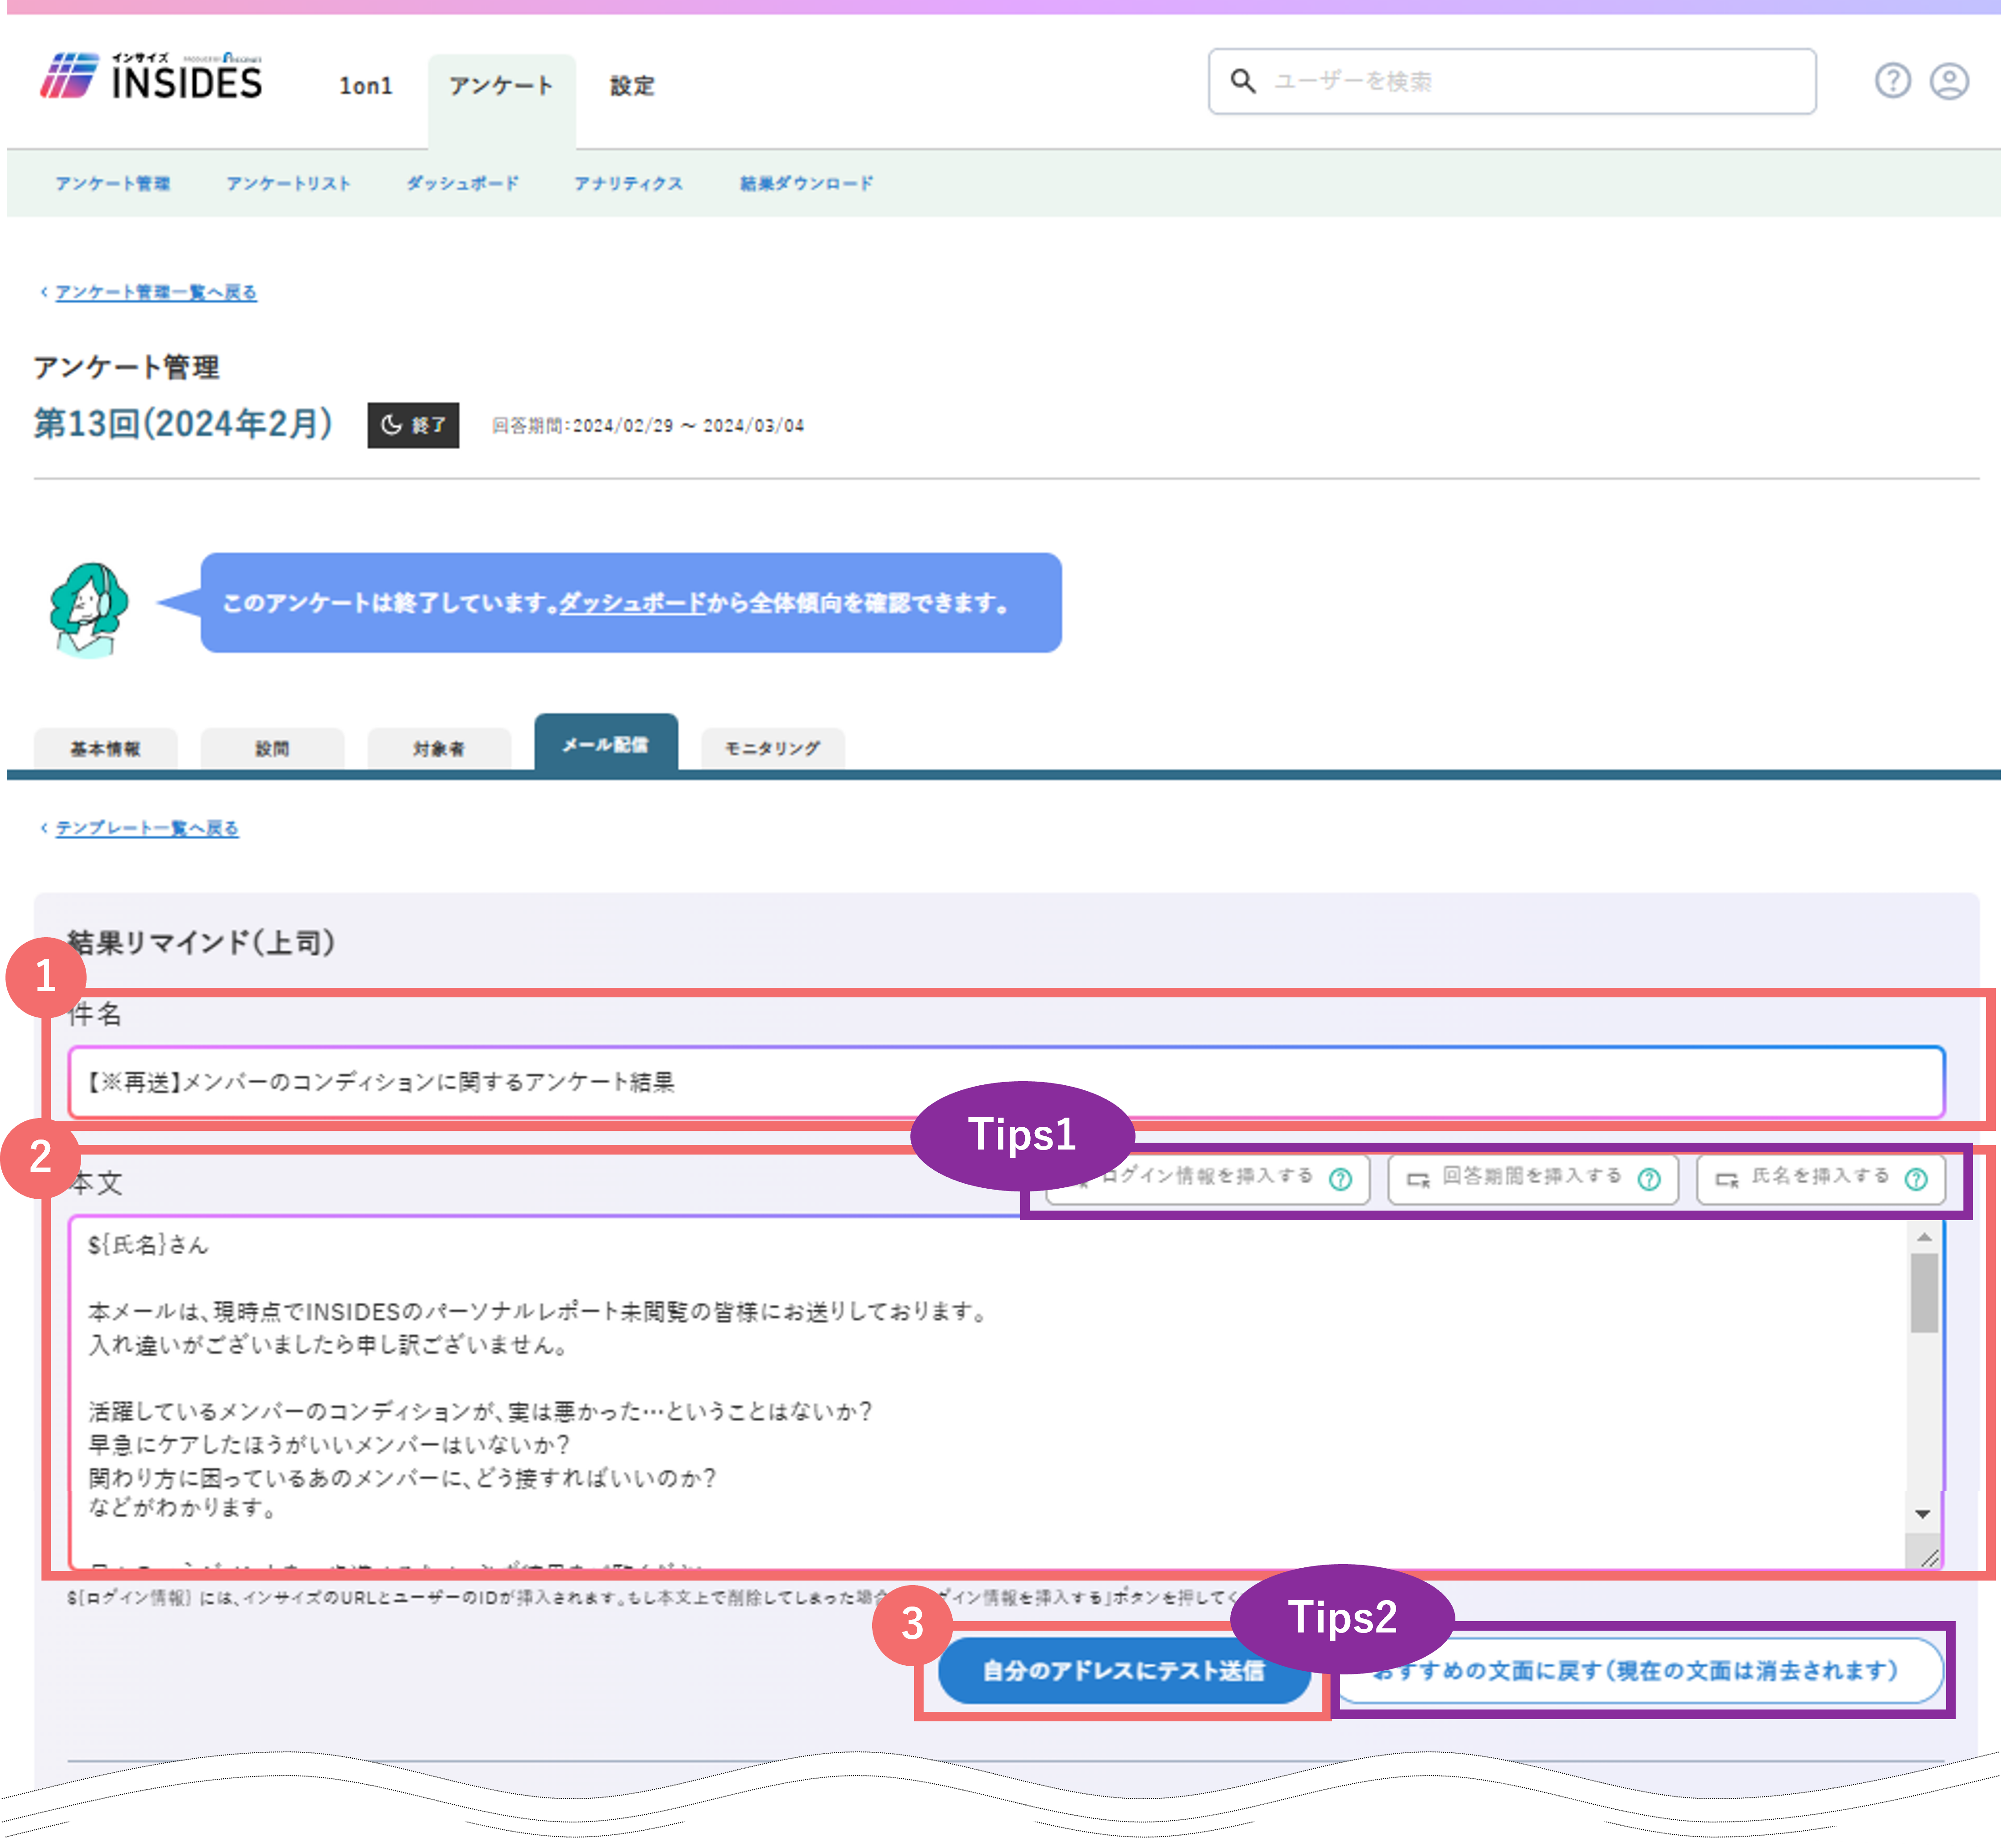
Task: Click 自分のアドレスにテスト送信 button
Action: pos(1124,1671)
